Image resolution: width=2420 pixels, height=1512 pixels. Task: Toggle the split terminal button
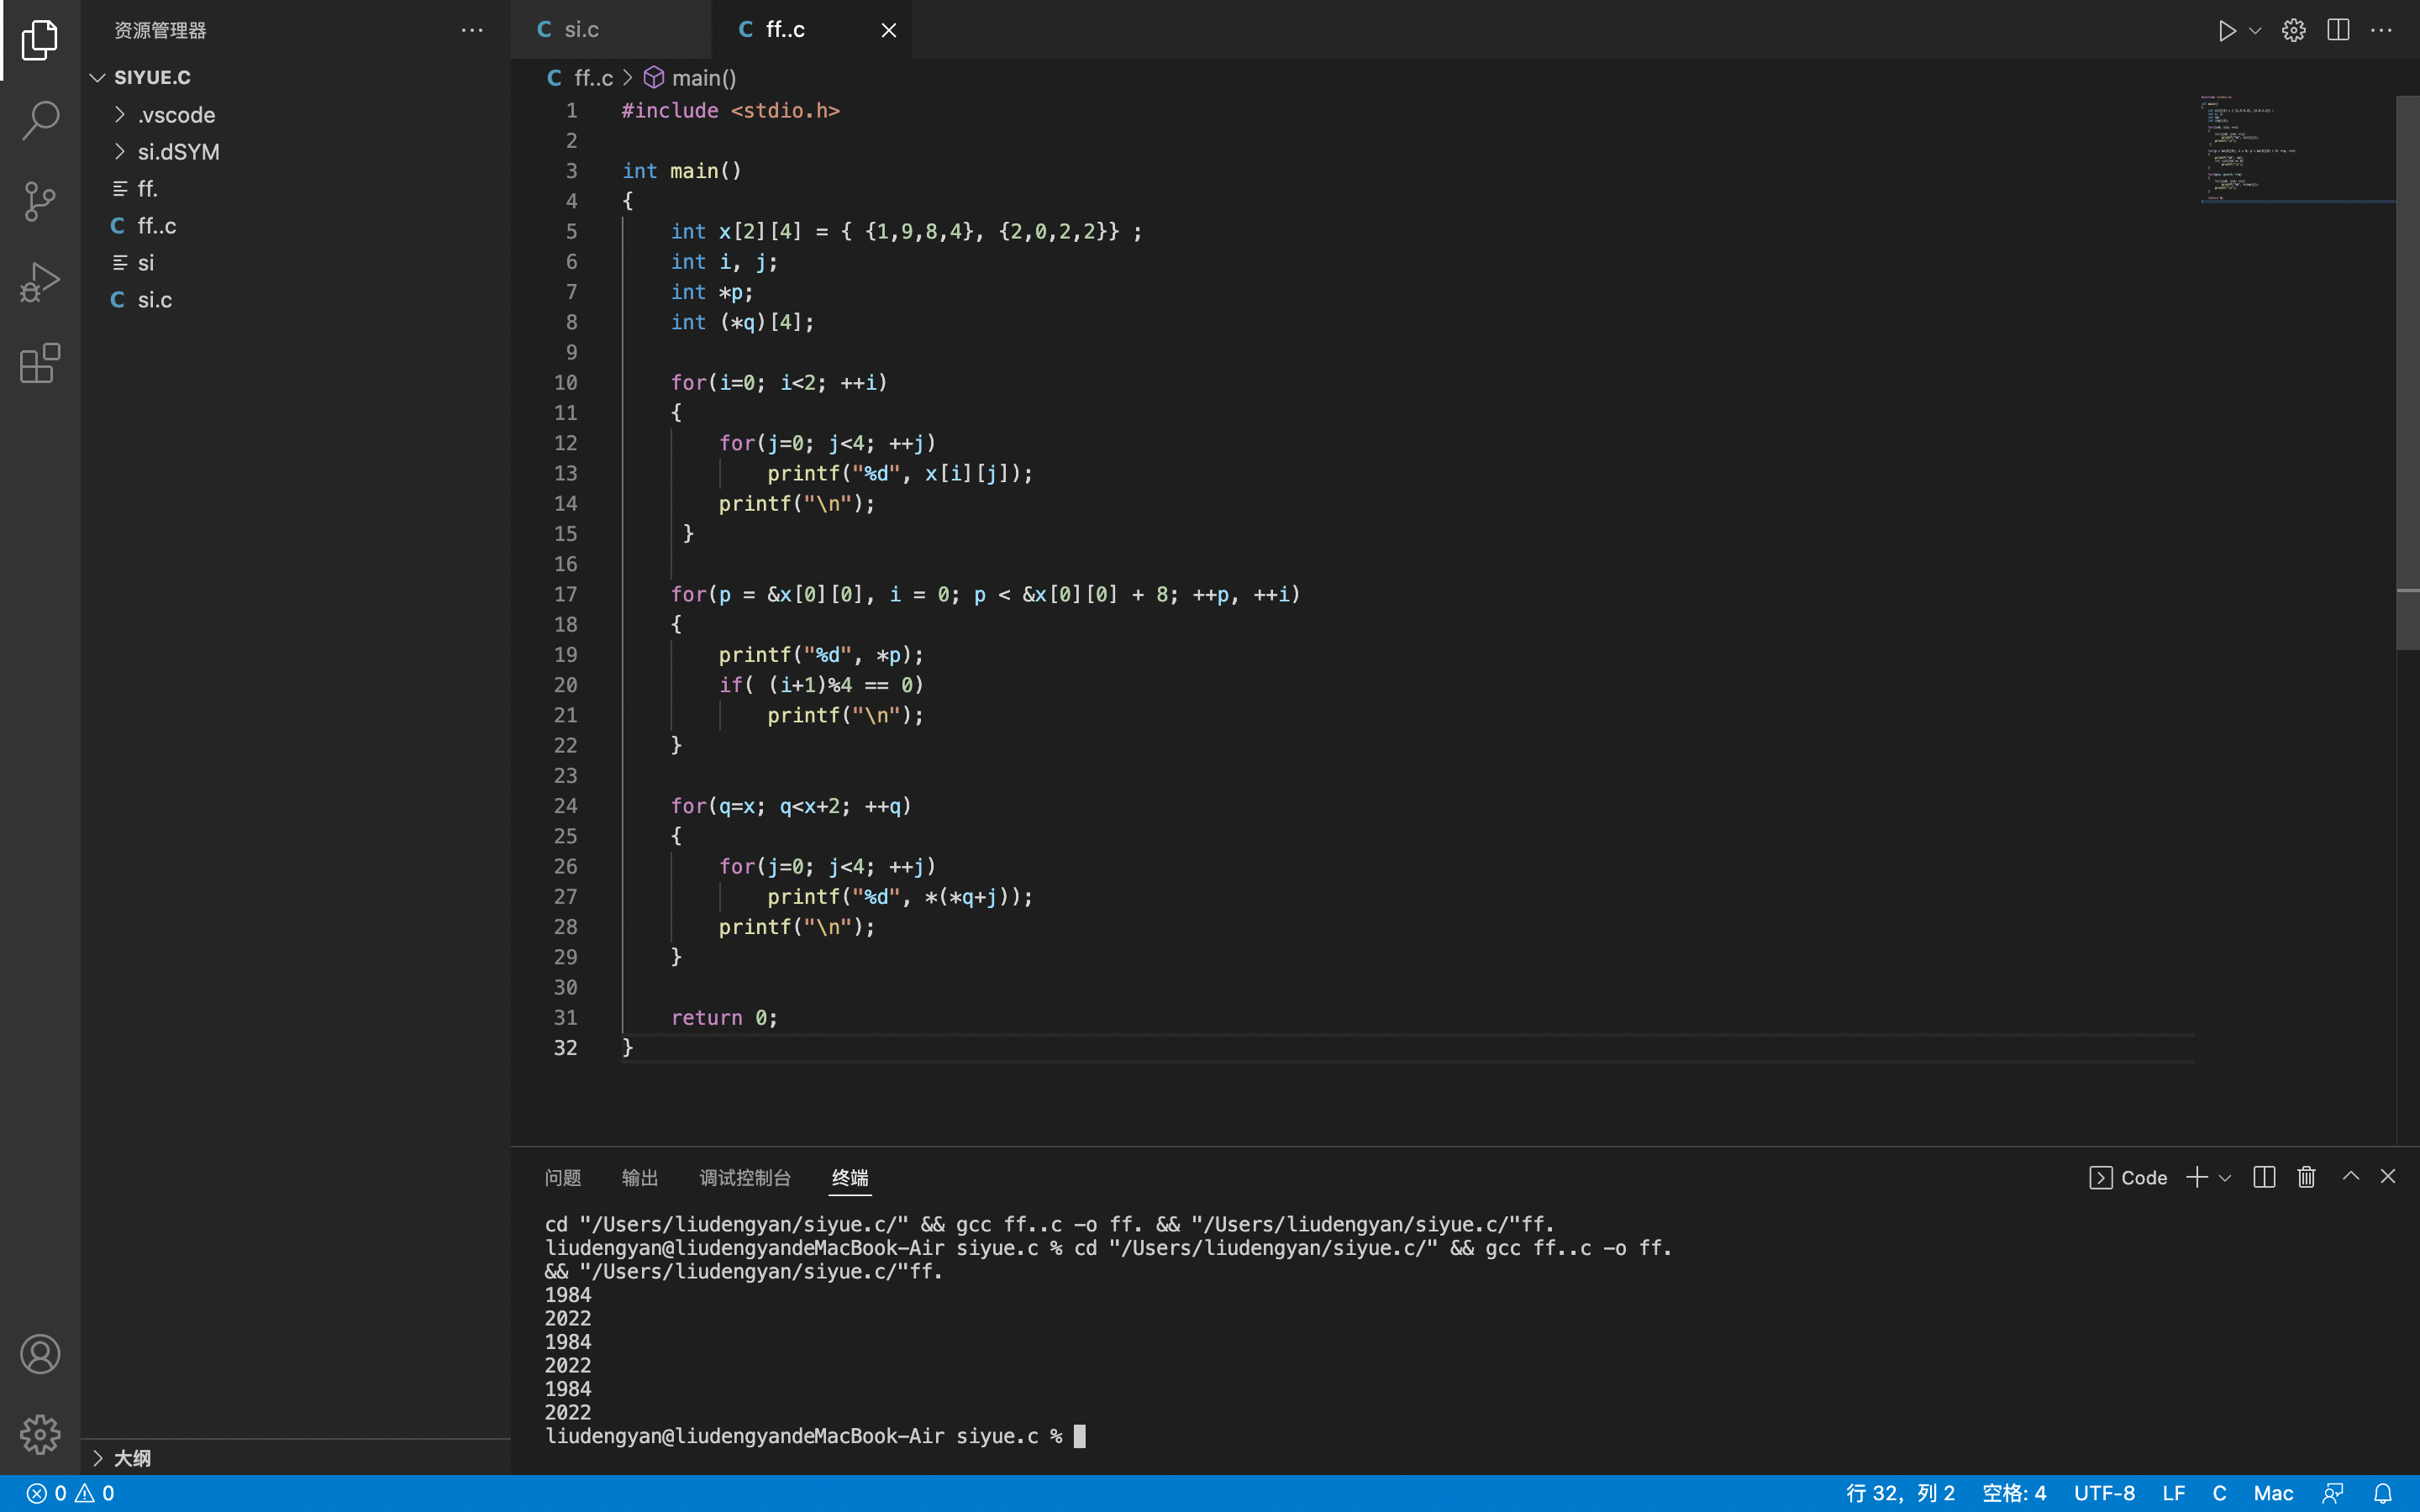coord(2264,1177)
